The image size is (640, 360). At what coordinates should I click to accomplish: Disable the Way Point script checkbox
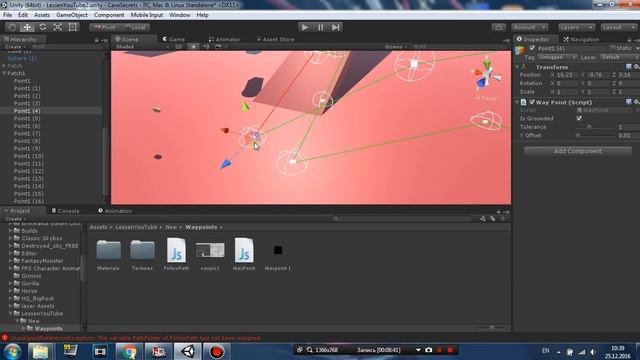(532, 102)
